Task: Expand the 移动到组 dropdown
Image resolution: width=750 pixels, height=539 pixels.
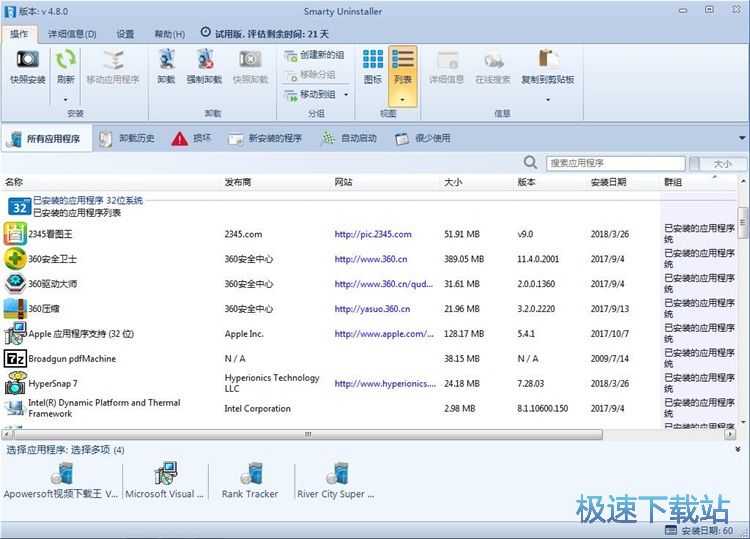Action: point(346,94)
